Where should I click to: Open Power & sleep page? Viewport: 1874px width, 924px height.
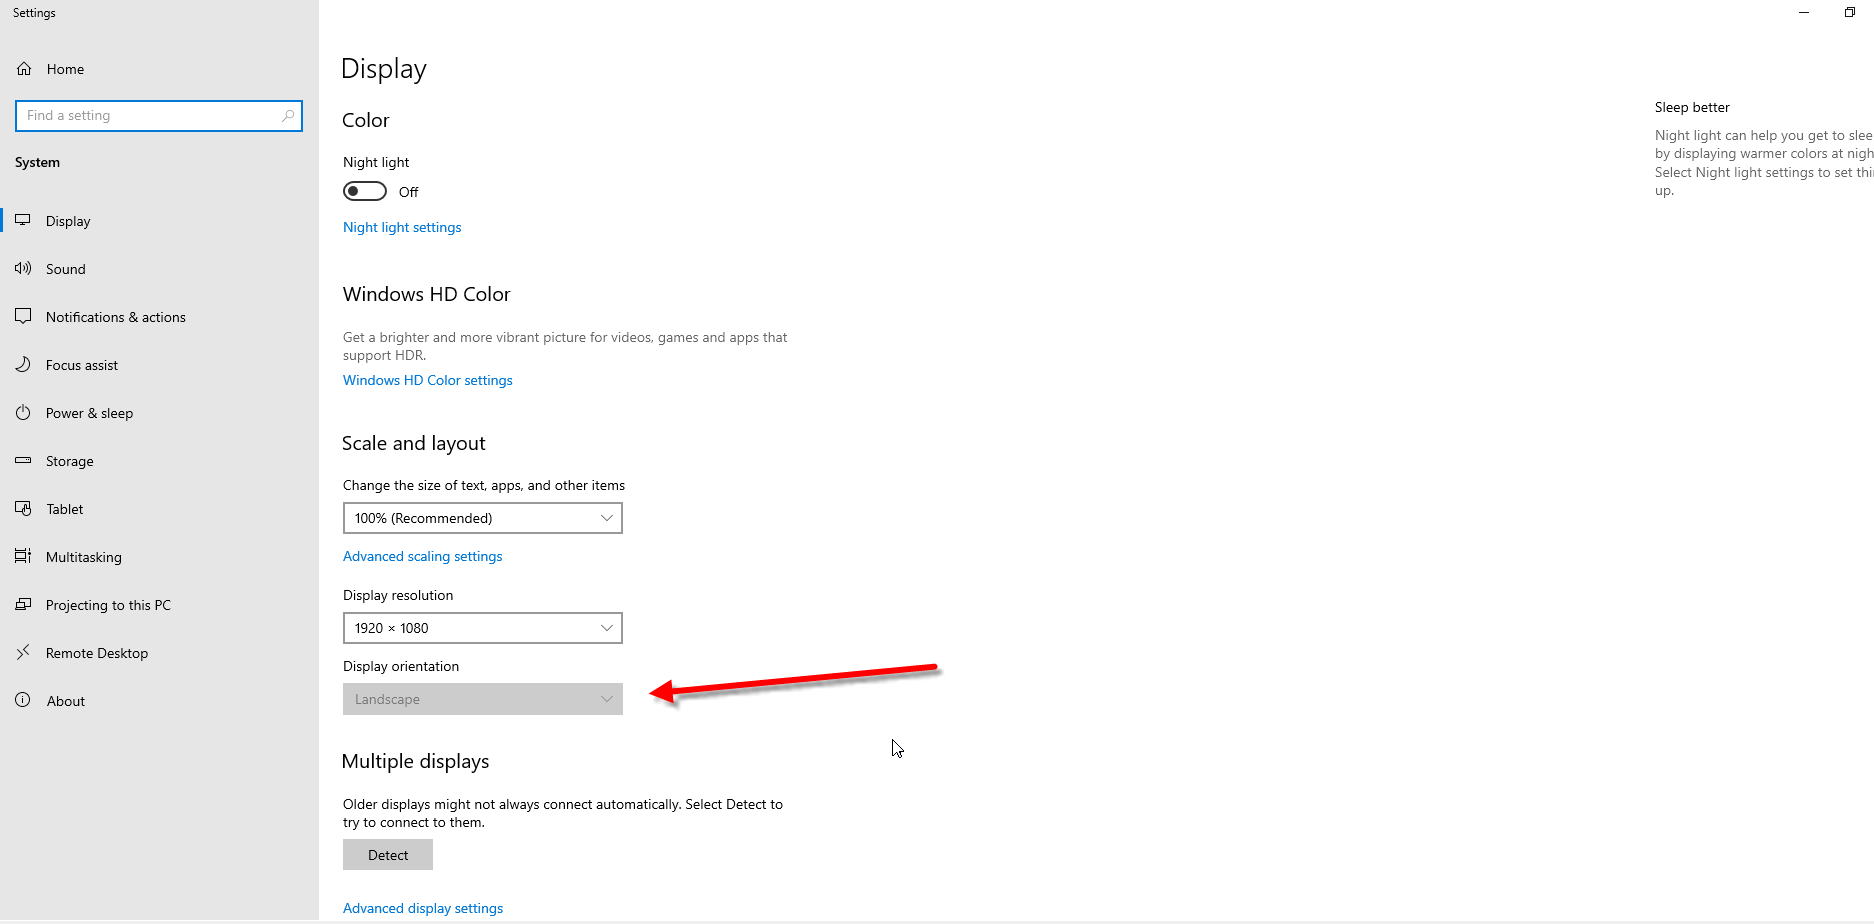tap(160, 413)
